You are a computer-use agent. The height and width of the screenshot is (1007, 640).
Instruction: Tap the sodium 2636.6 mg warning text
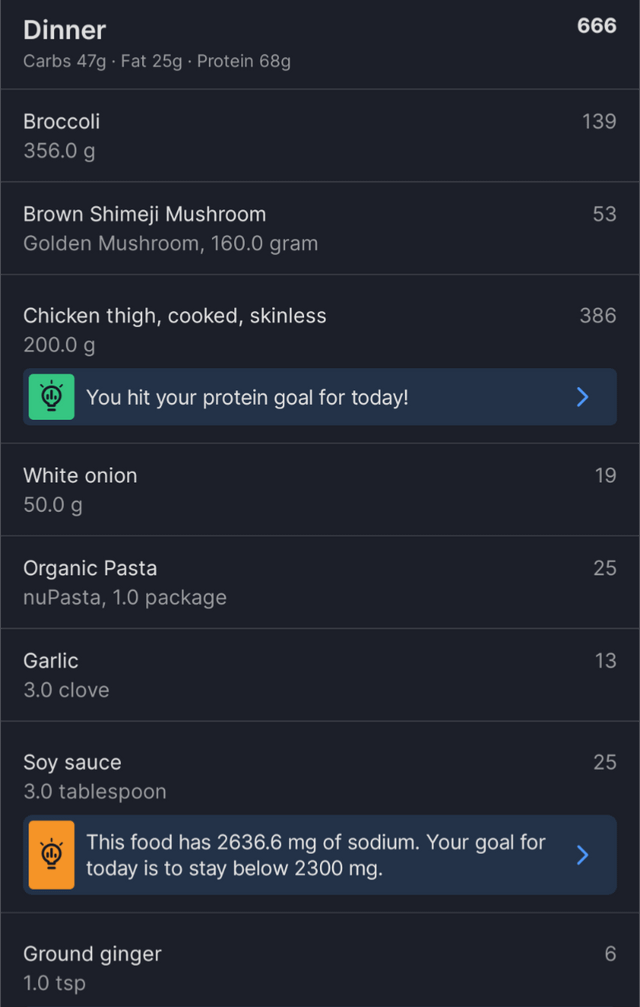point(316,855)
